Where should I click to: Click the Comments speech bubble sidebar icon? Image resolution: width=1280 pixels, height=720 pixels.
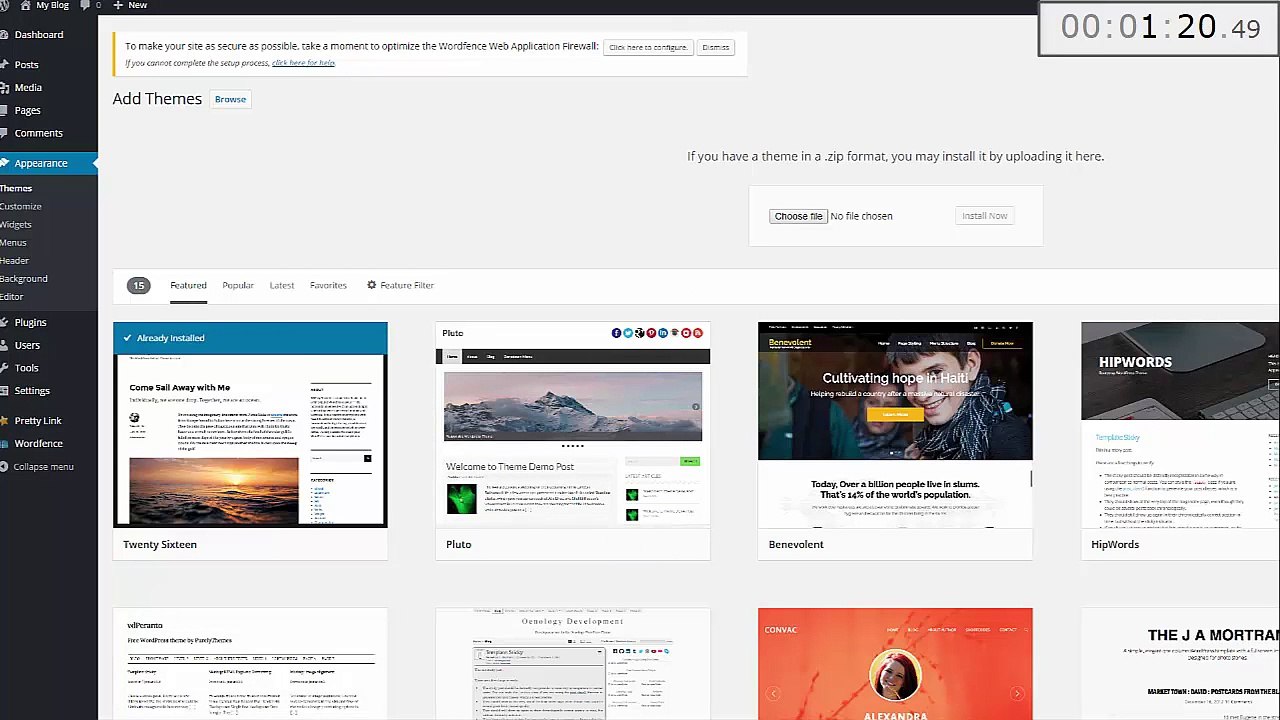(x=4, y=133)
